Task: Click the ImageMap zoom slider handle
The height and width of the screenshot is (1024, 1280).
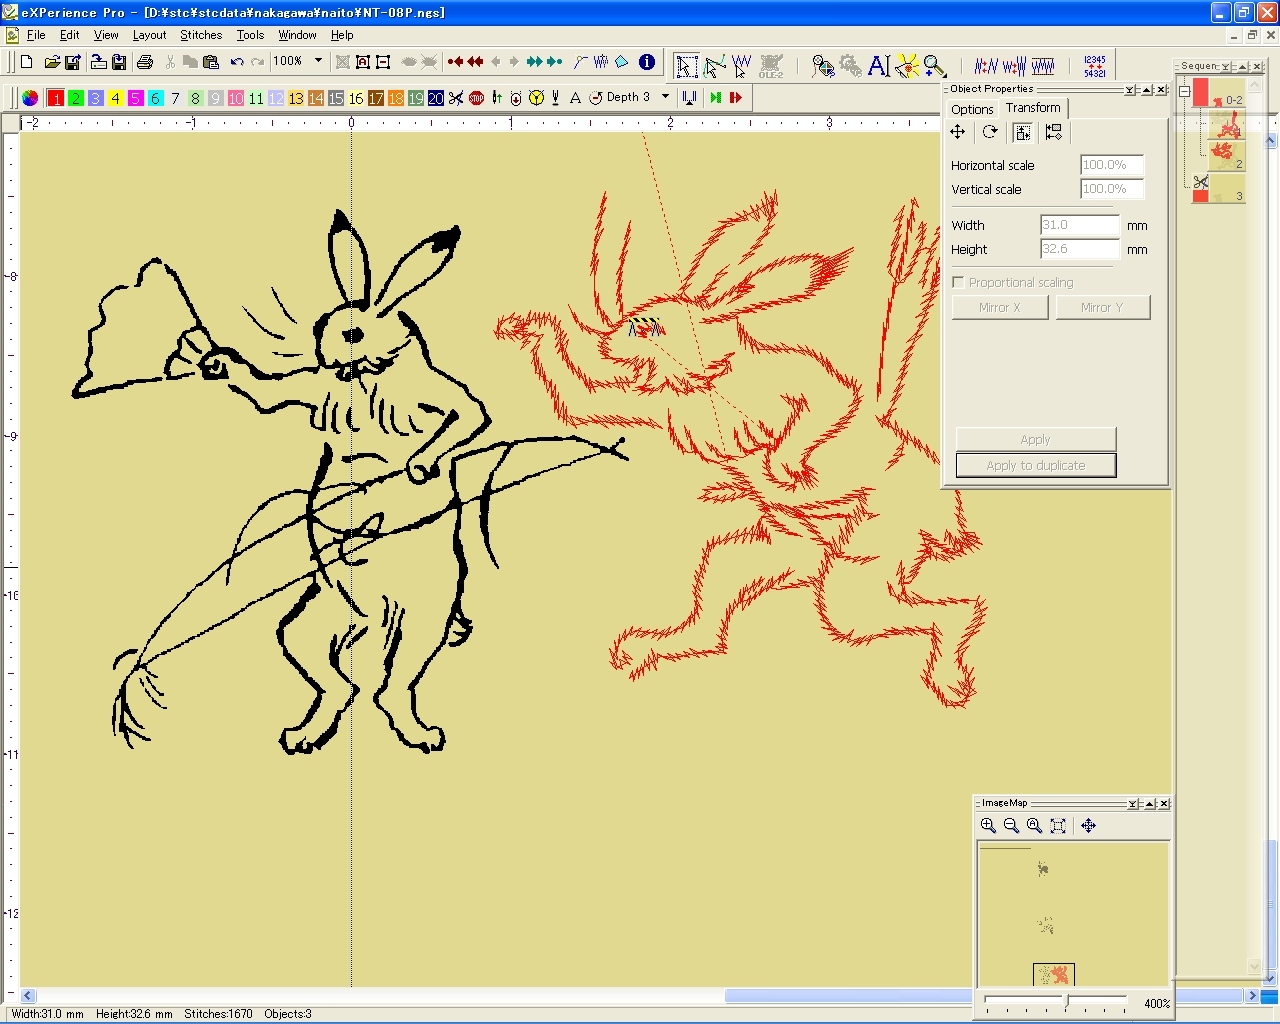Action: (1066, 1000)
